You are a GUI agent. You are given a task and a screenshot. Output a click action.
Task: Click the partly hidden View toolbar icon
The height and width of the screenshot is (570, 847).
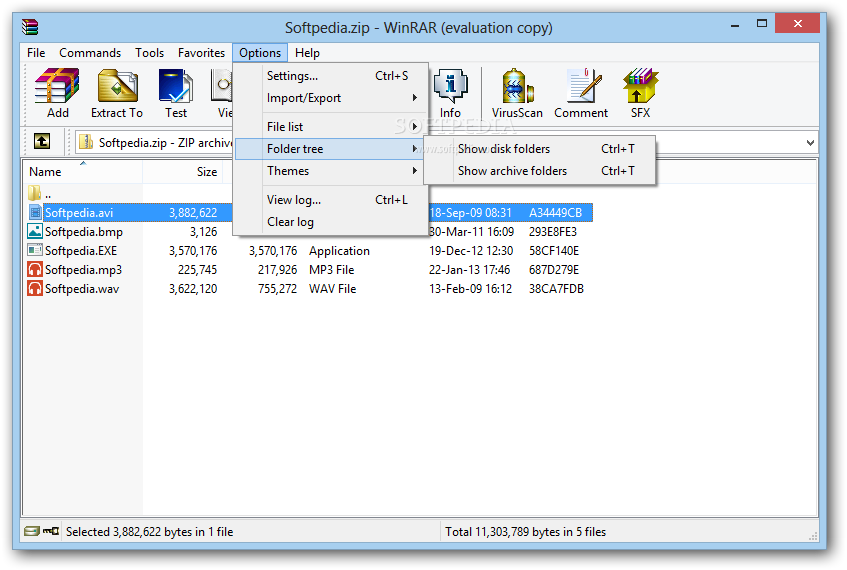pyautogui.click(x=222, y=85)
